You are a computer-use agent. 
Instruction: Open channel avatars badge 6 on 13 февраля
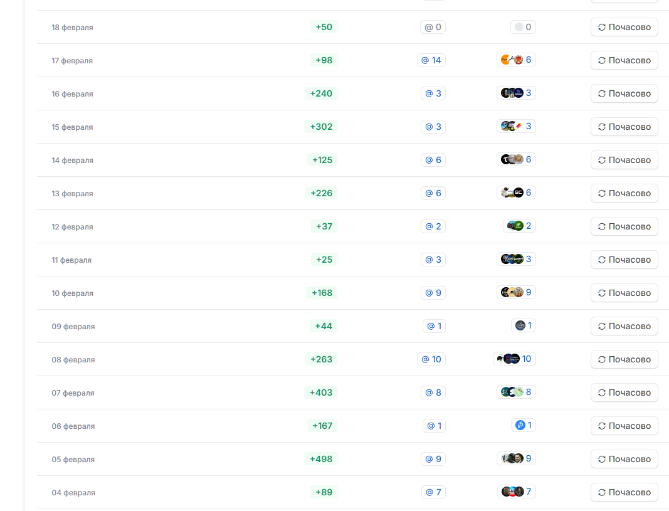(x=516, y=193)
